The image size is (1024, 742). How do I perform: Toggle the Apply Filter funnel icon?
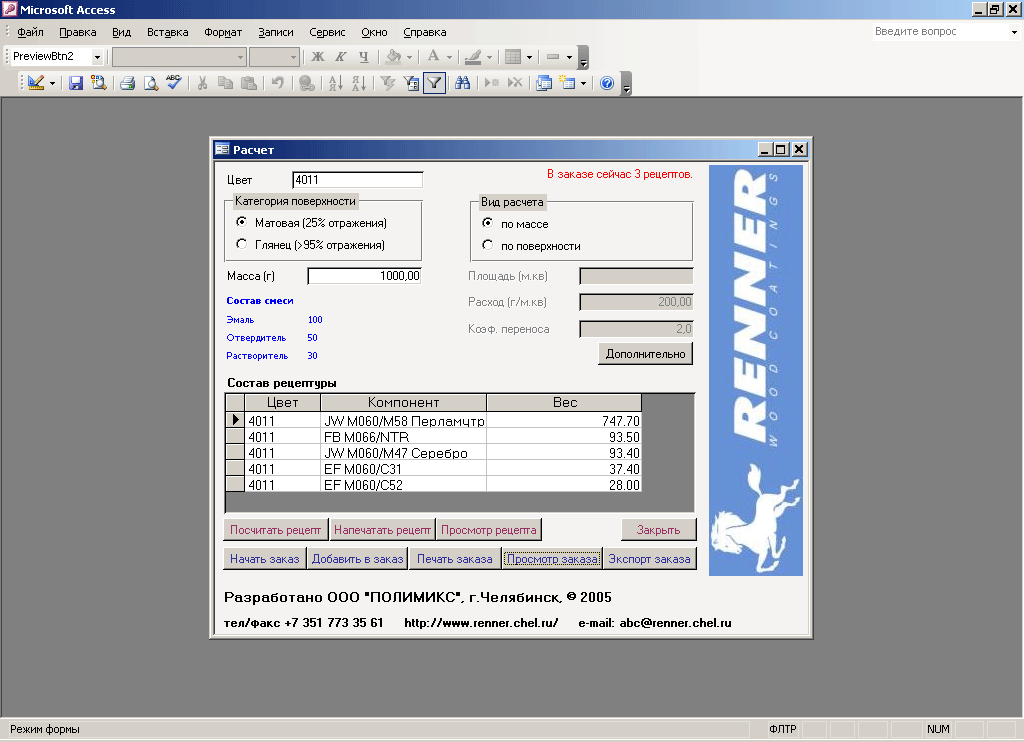[x=434, y=83]
